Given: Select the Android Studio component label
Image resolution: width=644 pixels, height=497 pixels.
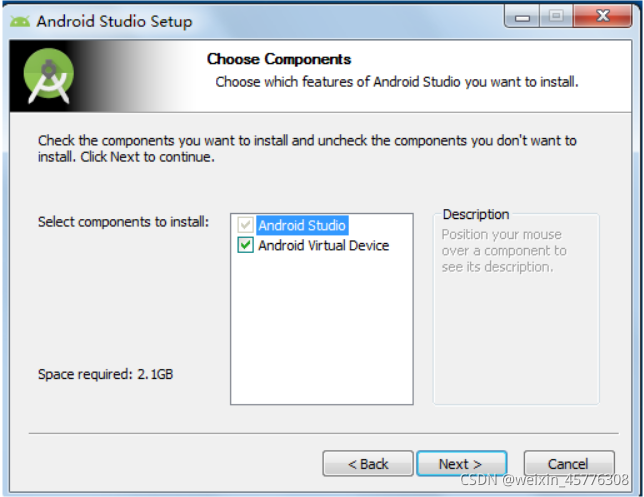Looking at the screenshot, I should coord(302,226).
